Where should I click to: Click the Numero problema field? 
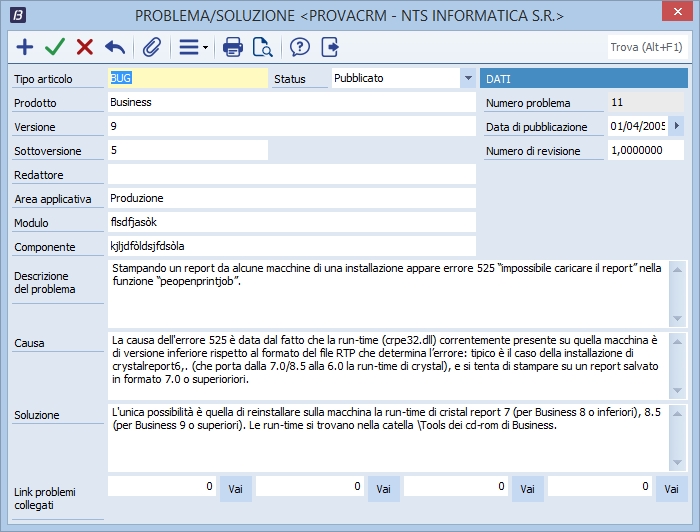tap(646, 102)
